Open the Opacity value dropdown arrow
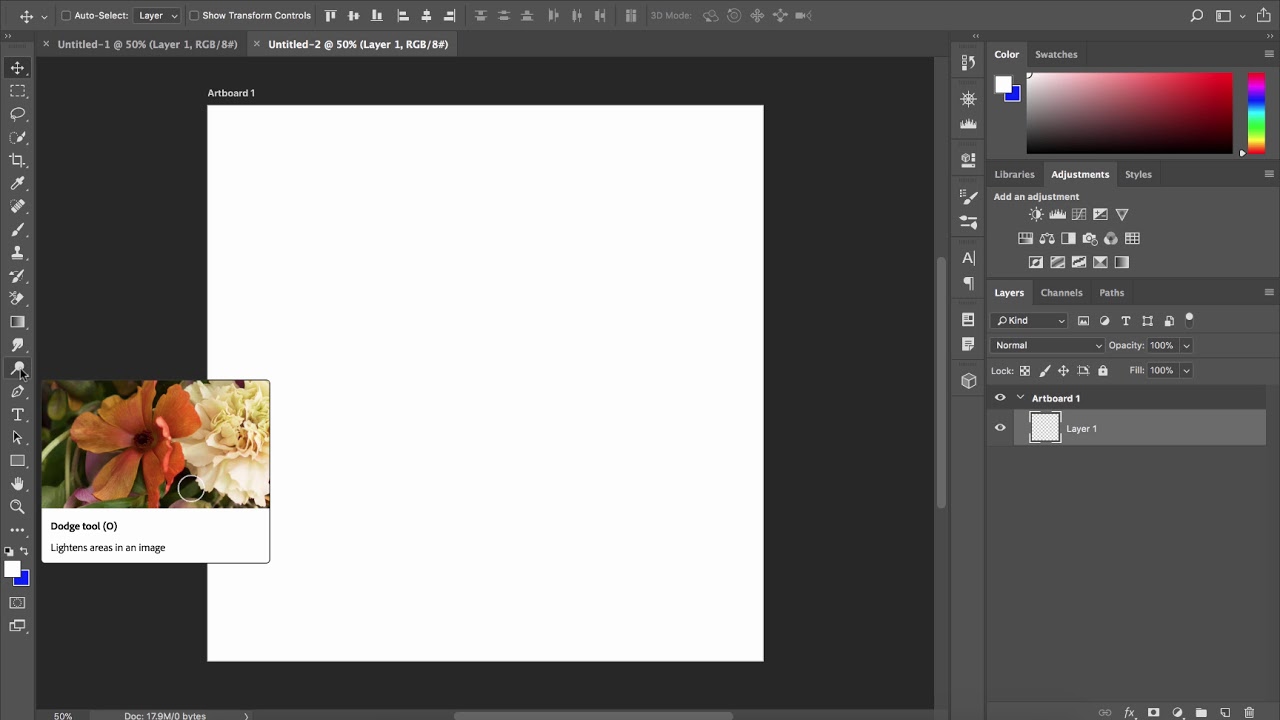Image resolution: width=1280 pixels, height=720 pixels. 1186,346
